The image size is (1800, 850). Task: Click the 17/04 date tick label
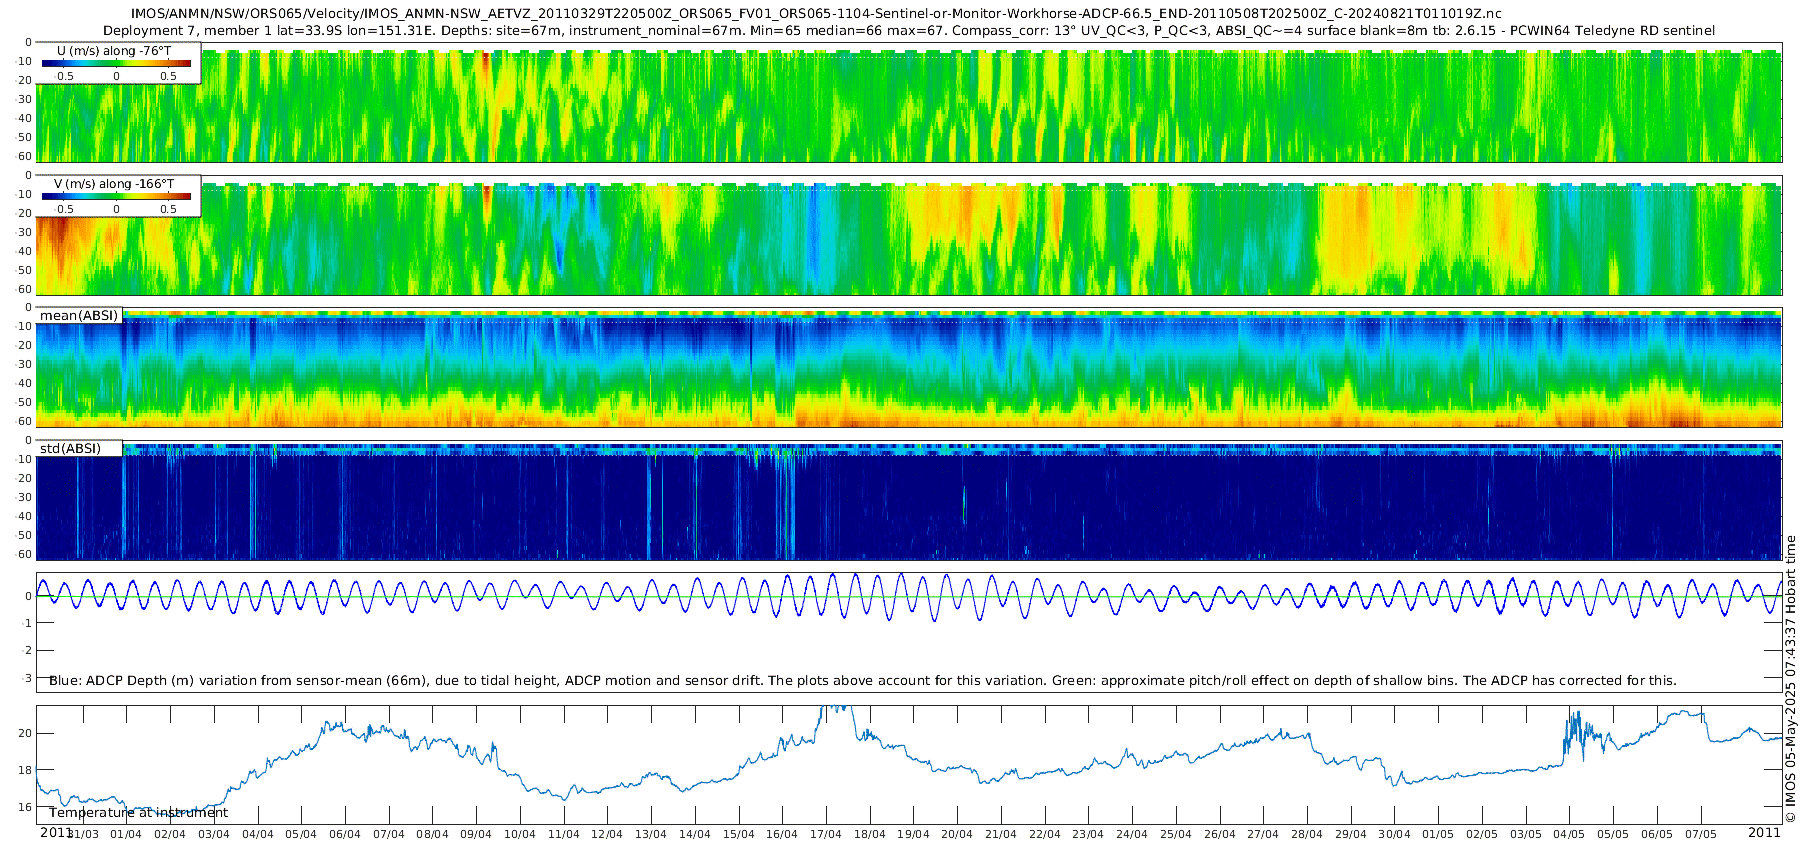click(x=825, y=834)
